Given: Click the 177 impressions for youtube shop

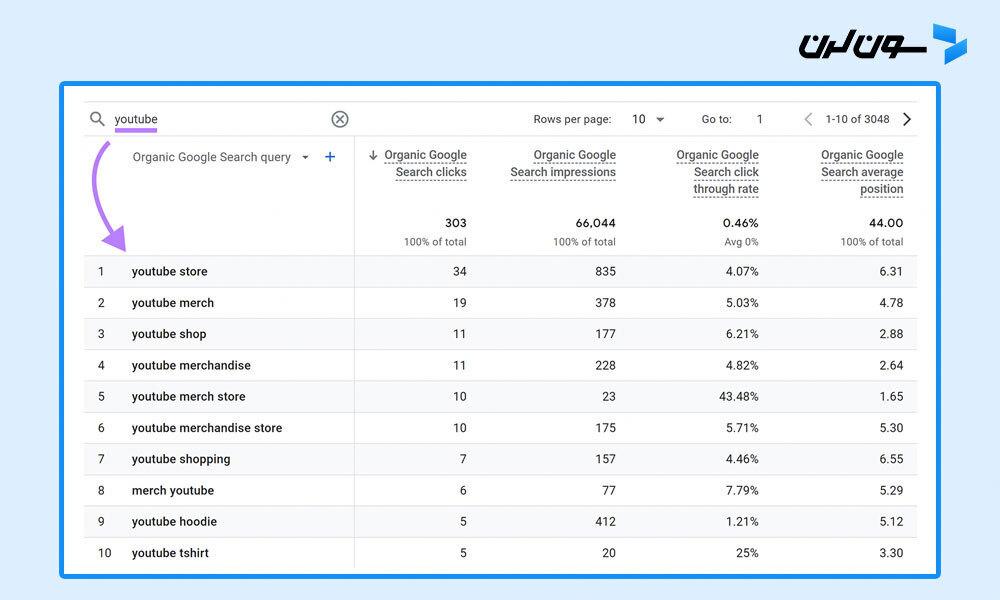Looking at the screenshot, I should (605, 334).
